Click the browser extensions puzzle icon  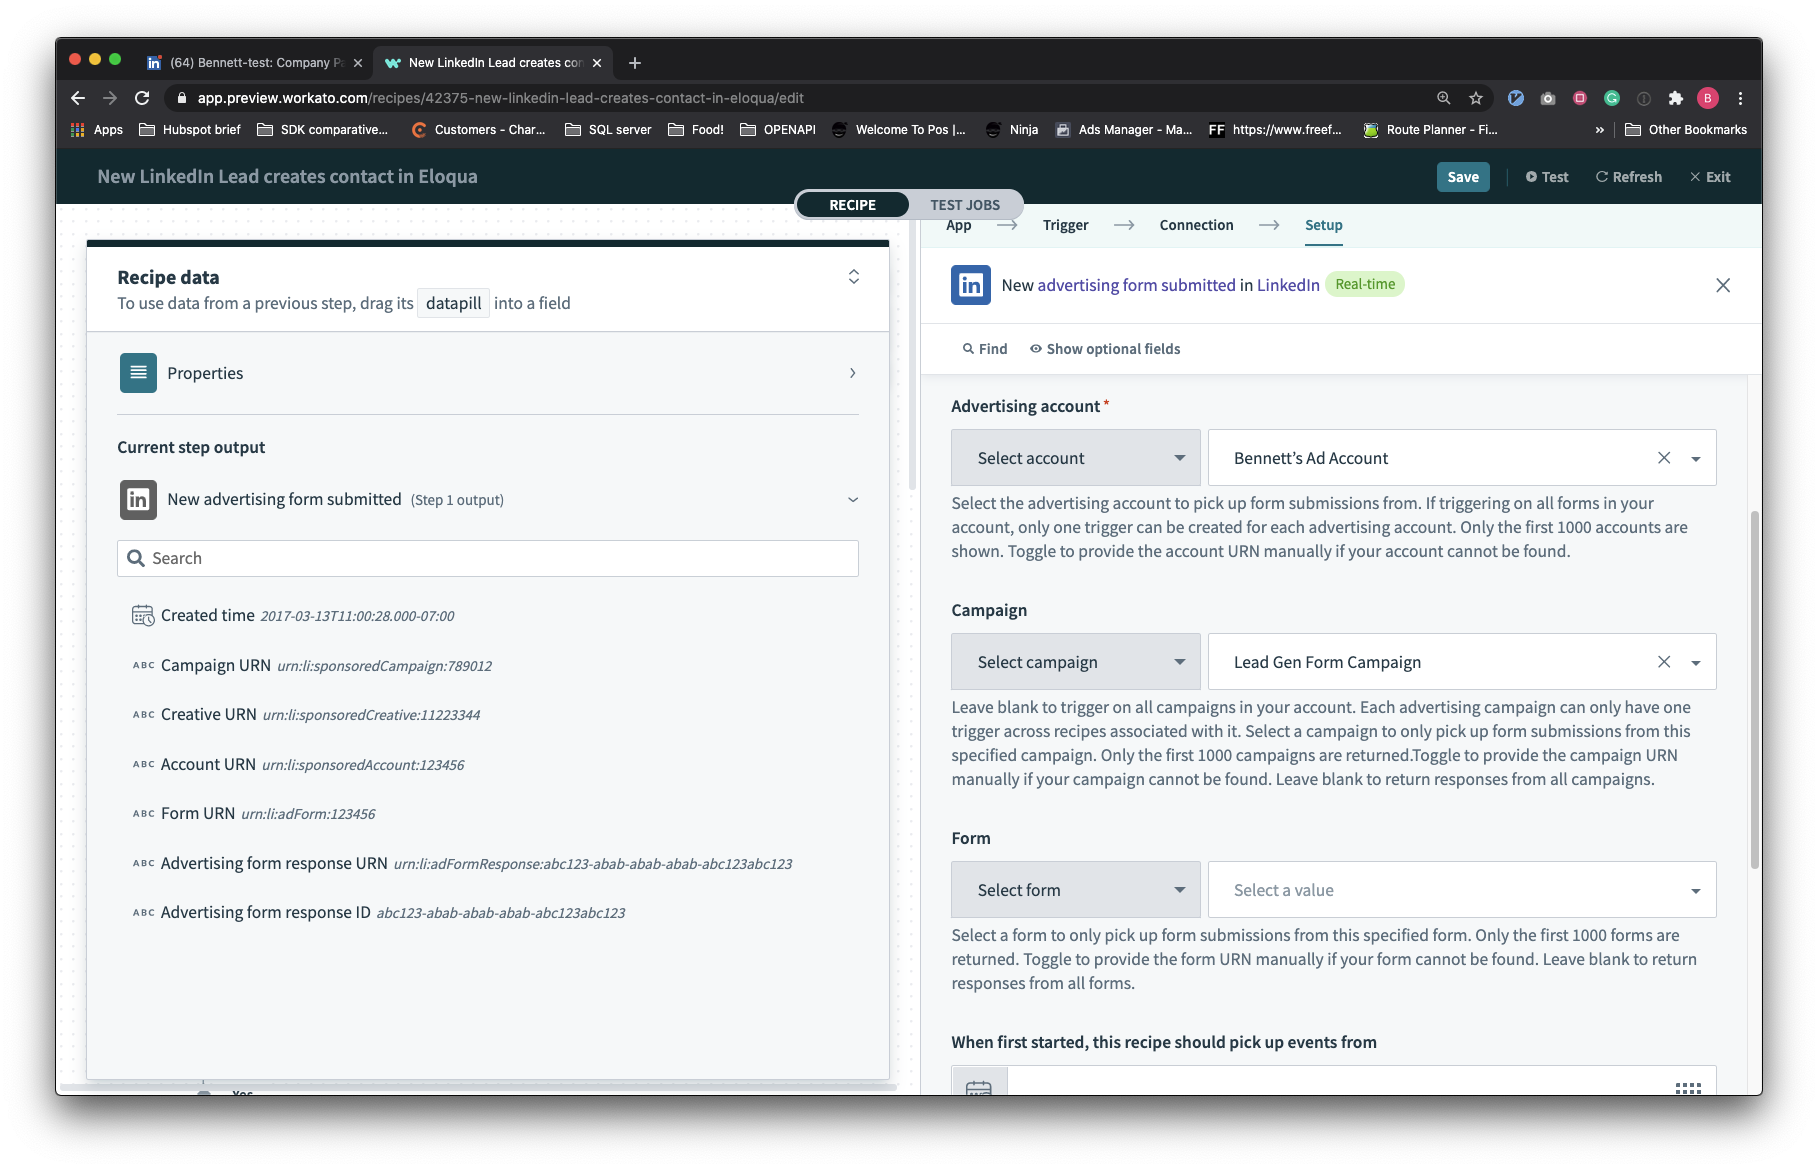pyautogui.click(x=1676, y=98)
